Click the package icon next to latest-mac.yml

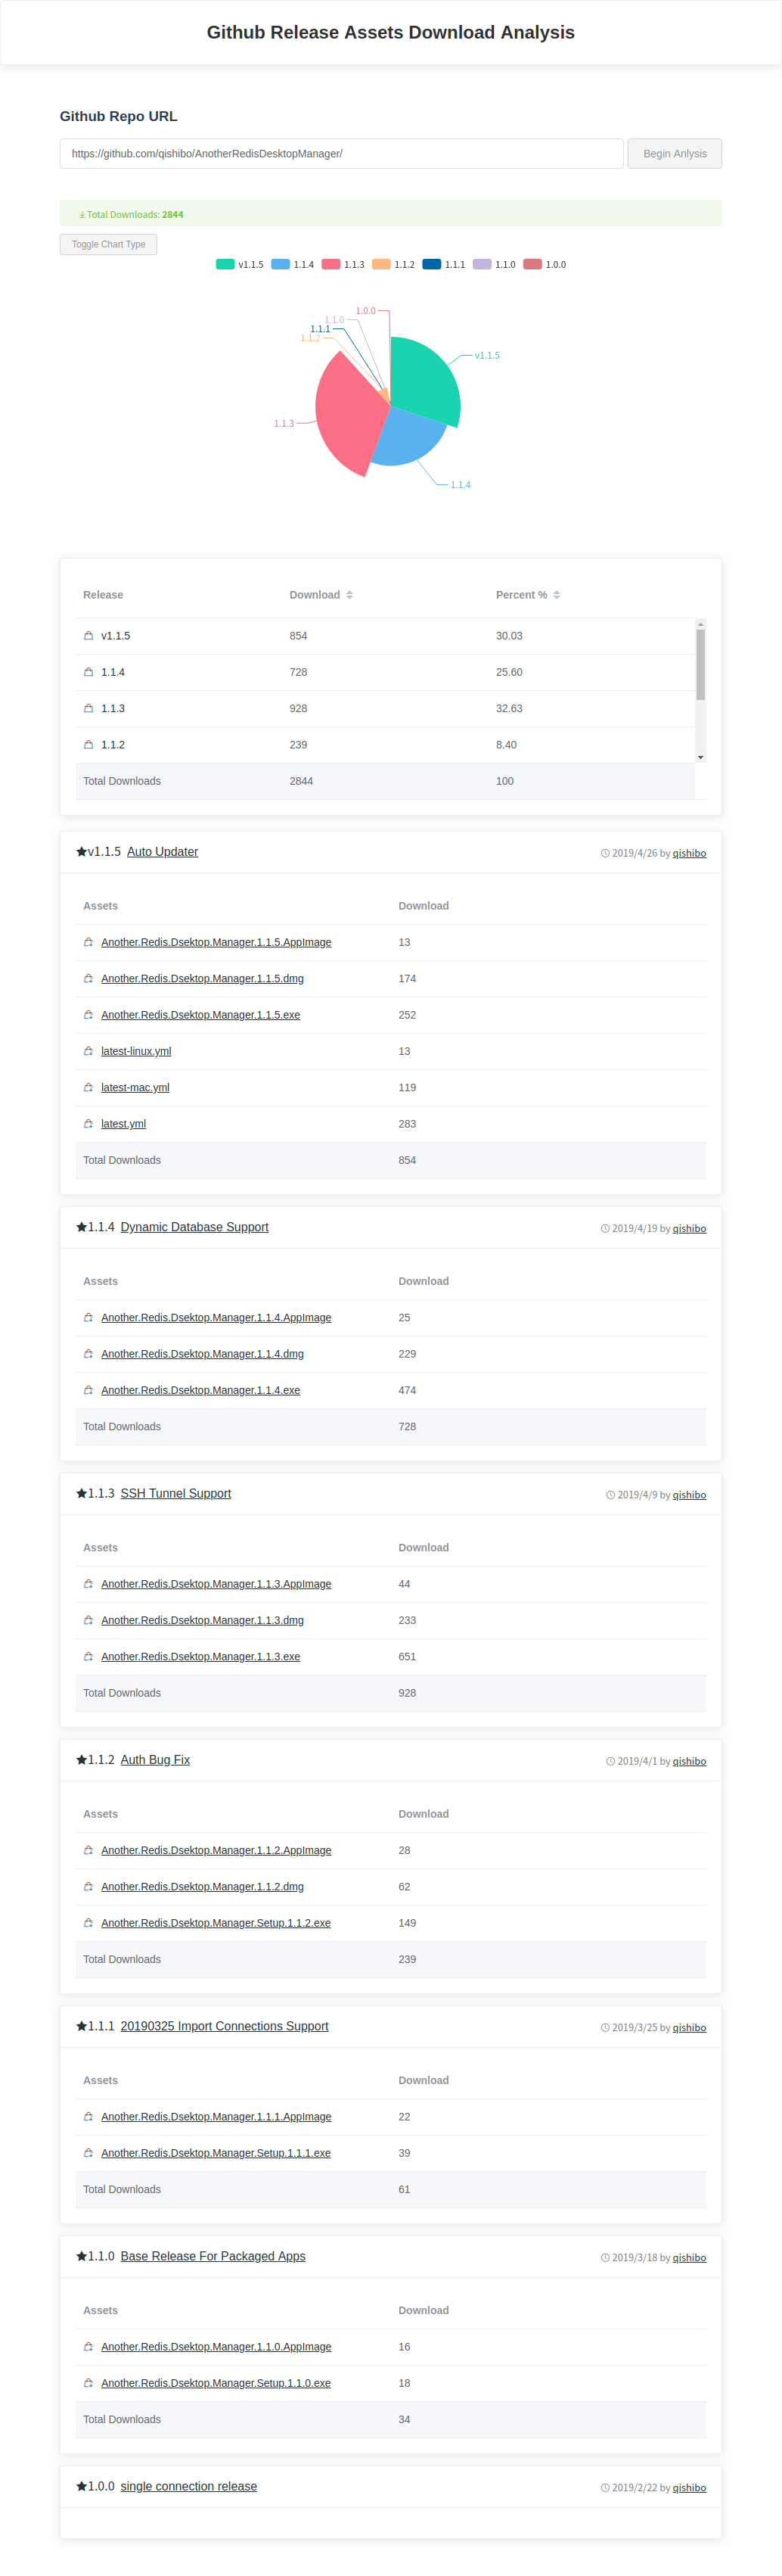[x=88, y=1087]
